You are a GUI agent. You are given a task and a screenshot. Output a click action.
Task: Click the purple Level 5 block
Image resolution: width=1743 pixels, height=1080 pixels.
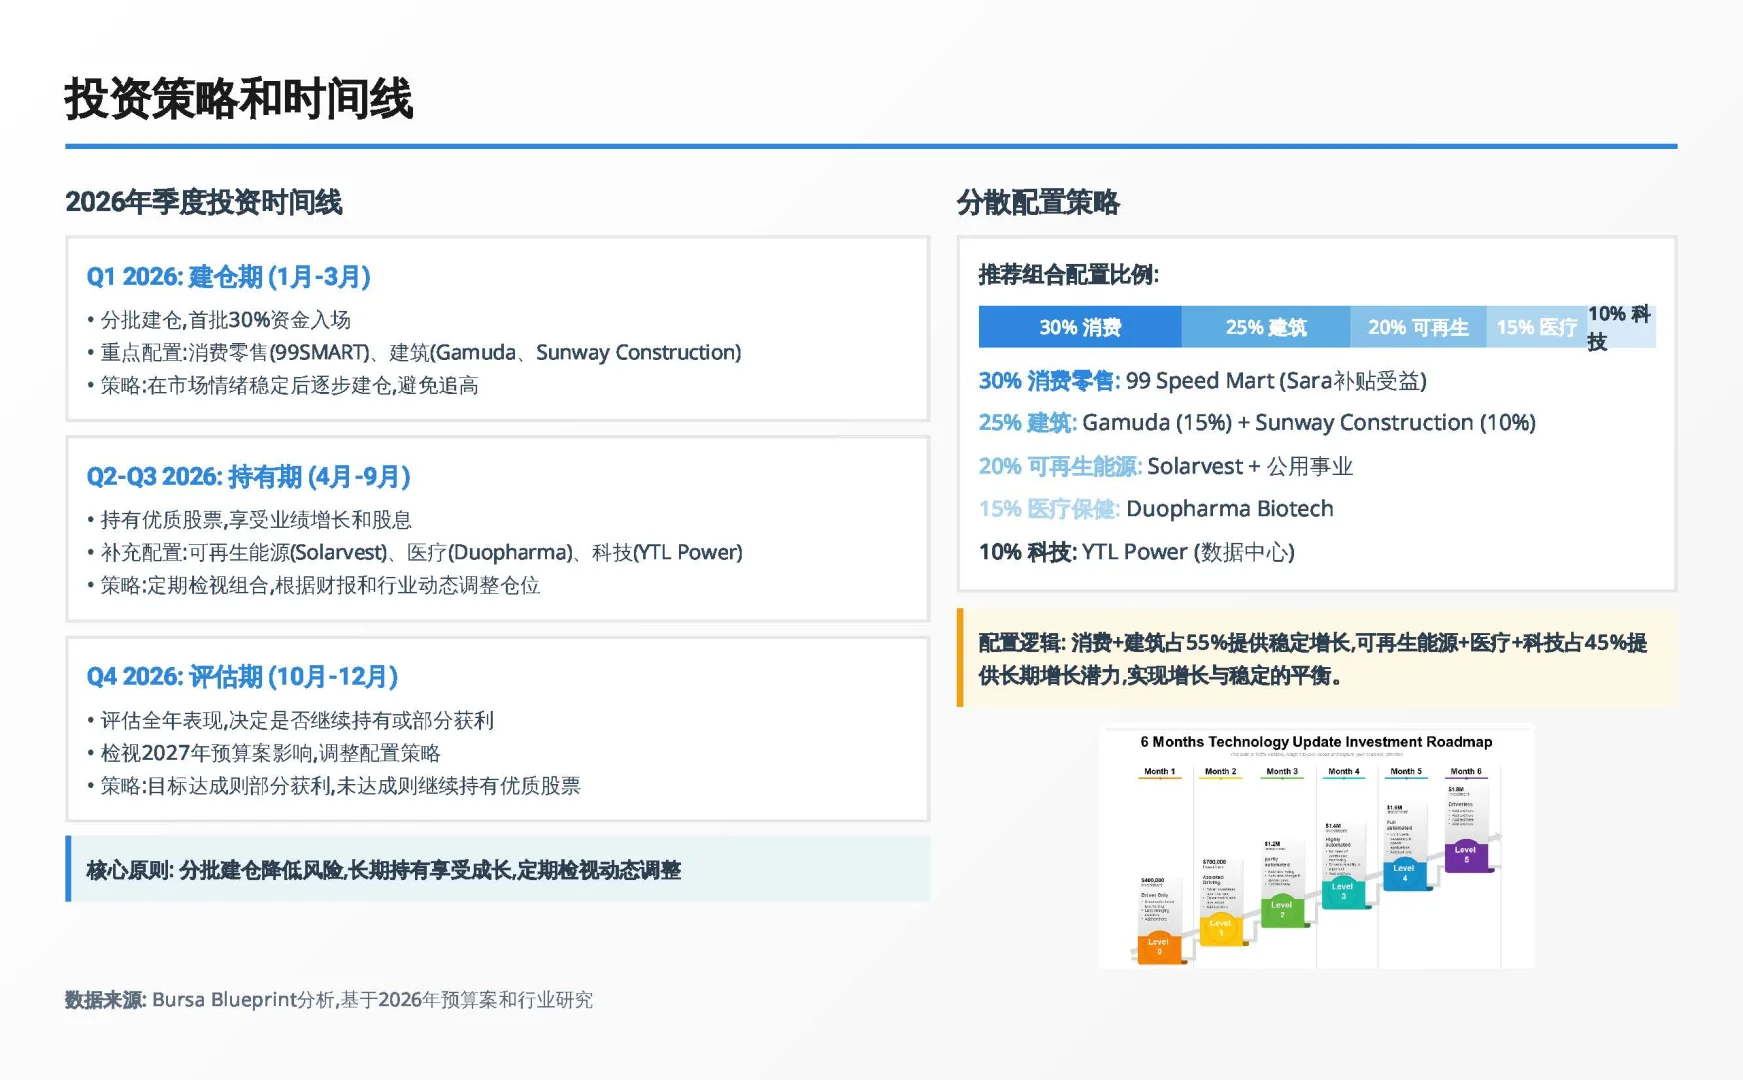coord(1466,854)
